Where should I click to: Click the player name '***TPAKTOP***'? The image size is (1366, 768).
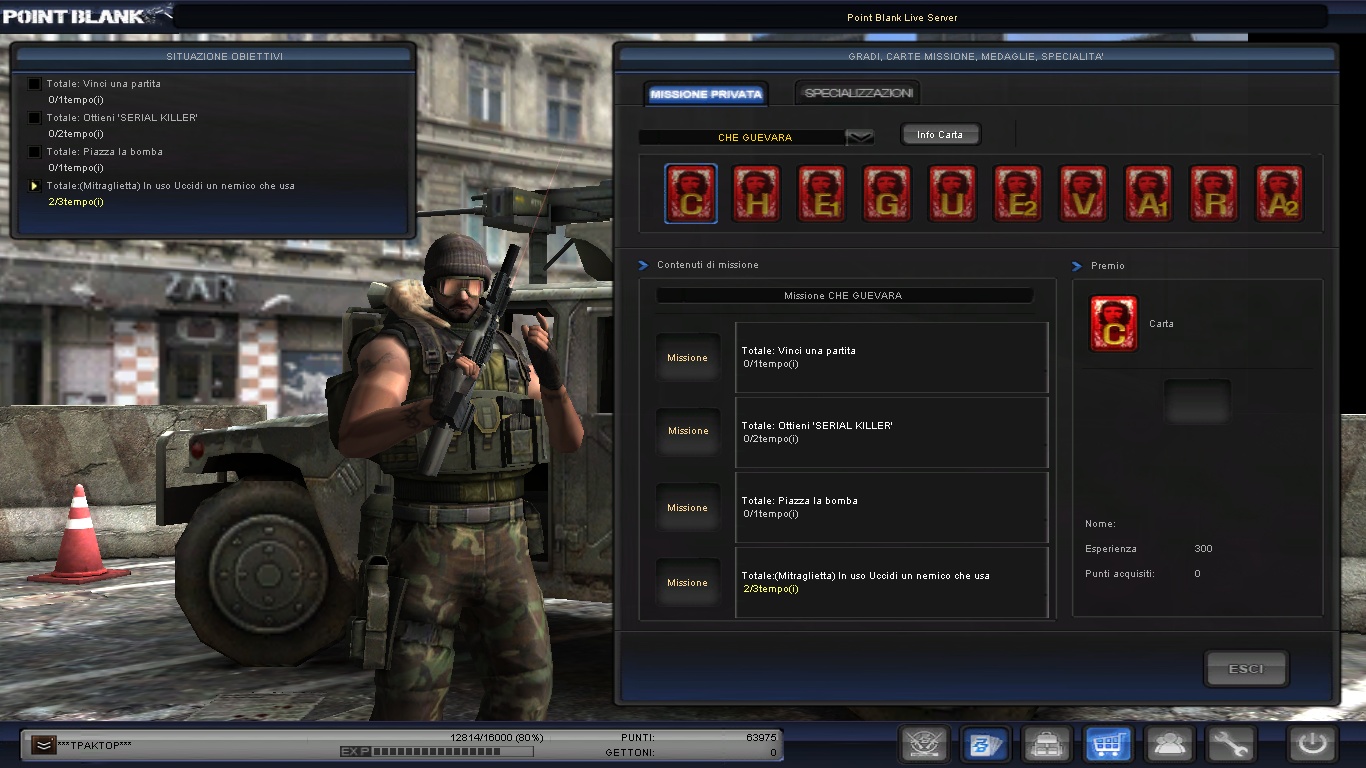click(x=95, y=746)
